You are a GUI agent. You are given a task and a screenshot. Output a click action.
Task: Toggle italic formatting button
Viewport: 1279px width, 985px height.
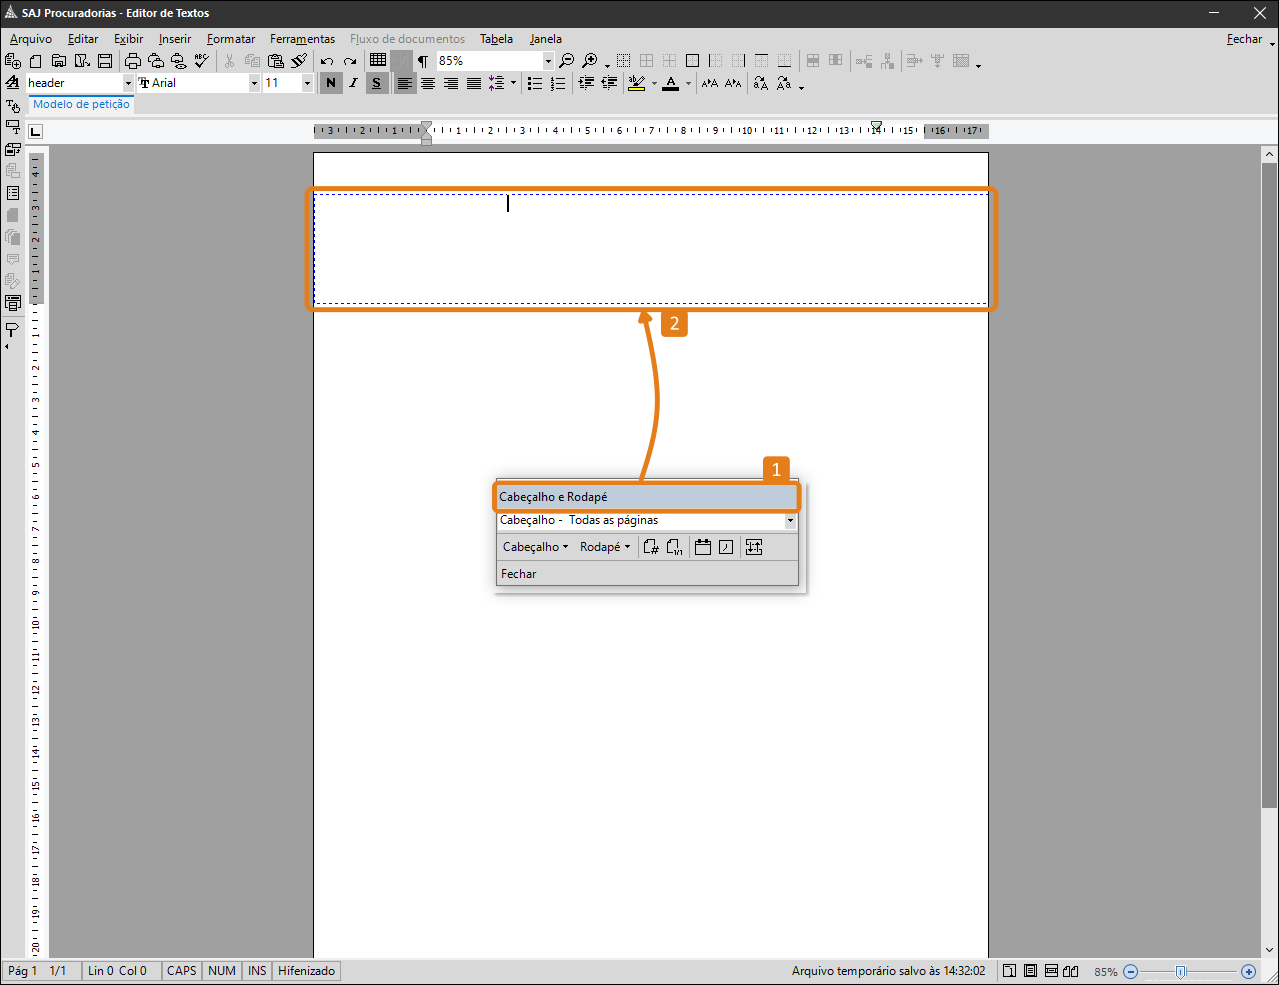(353, 83)
